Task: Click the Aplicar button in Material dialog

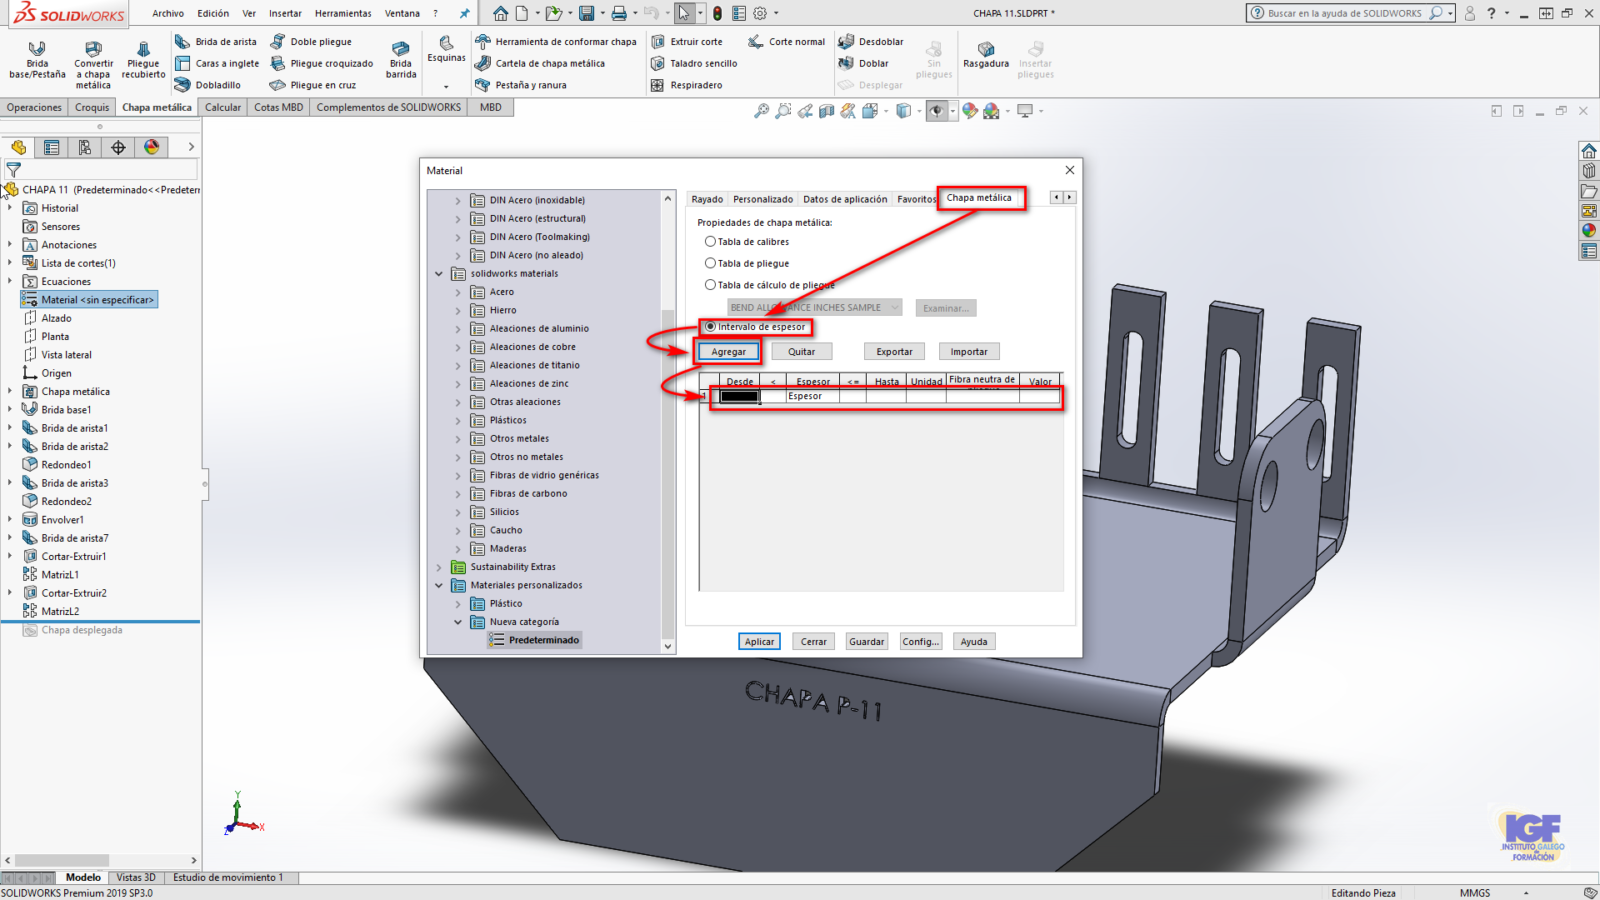Action: 759,642
